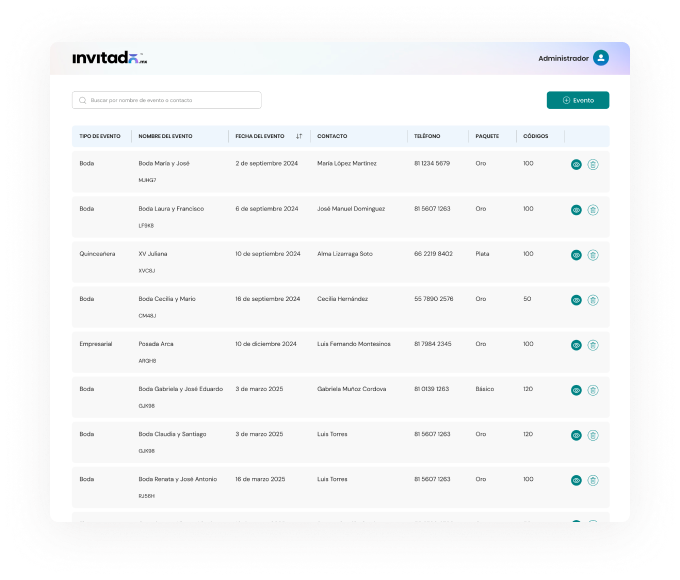The image size is (680, 580).
Task: Click the Tipo de Evento column header
Action: click(x=100, y=136)
